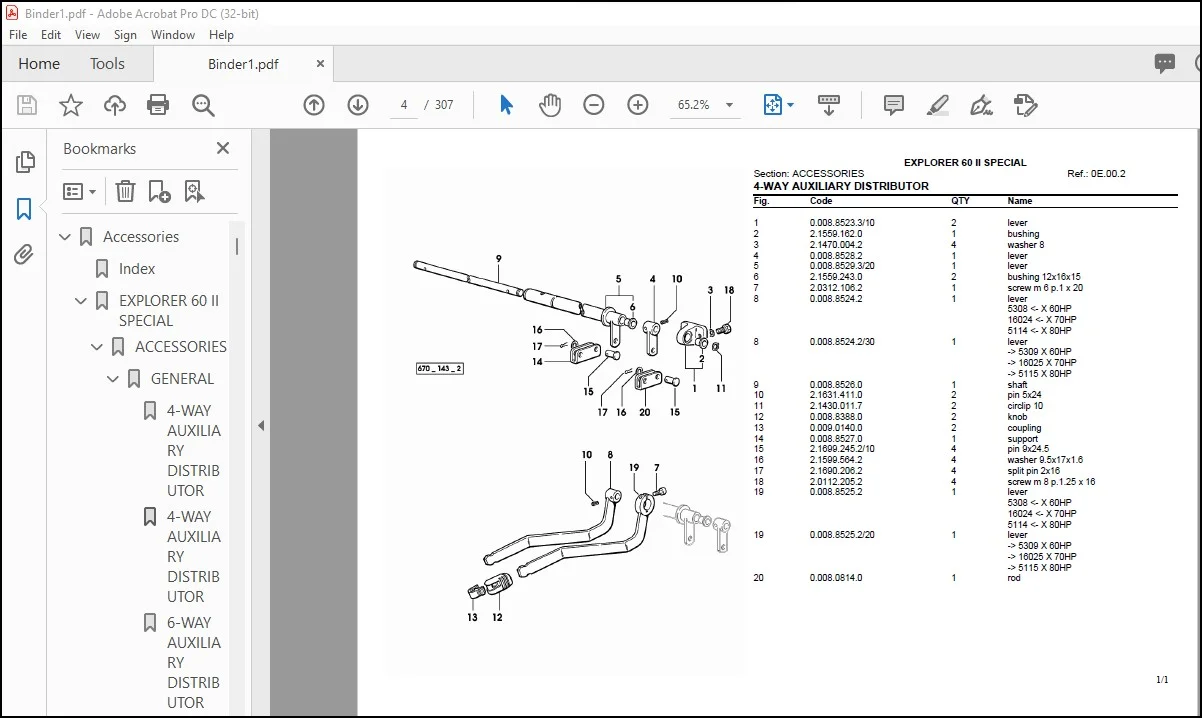Viewport: 1202px width, 718px height.
Task: Click part name 'screw m 8 p.1.25 x 16'
Action: pyautogui.click(x=1051, y=482)
